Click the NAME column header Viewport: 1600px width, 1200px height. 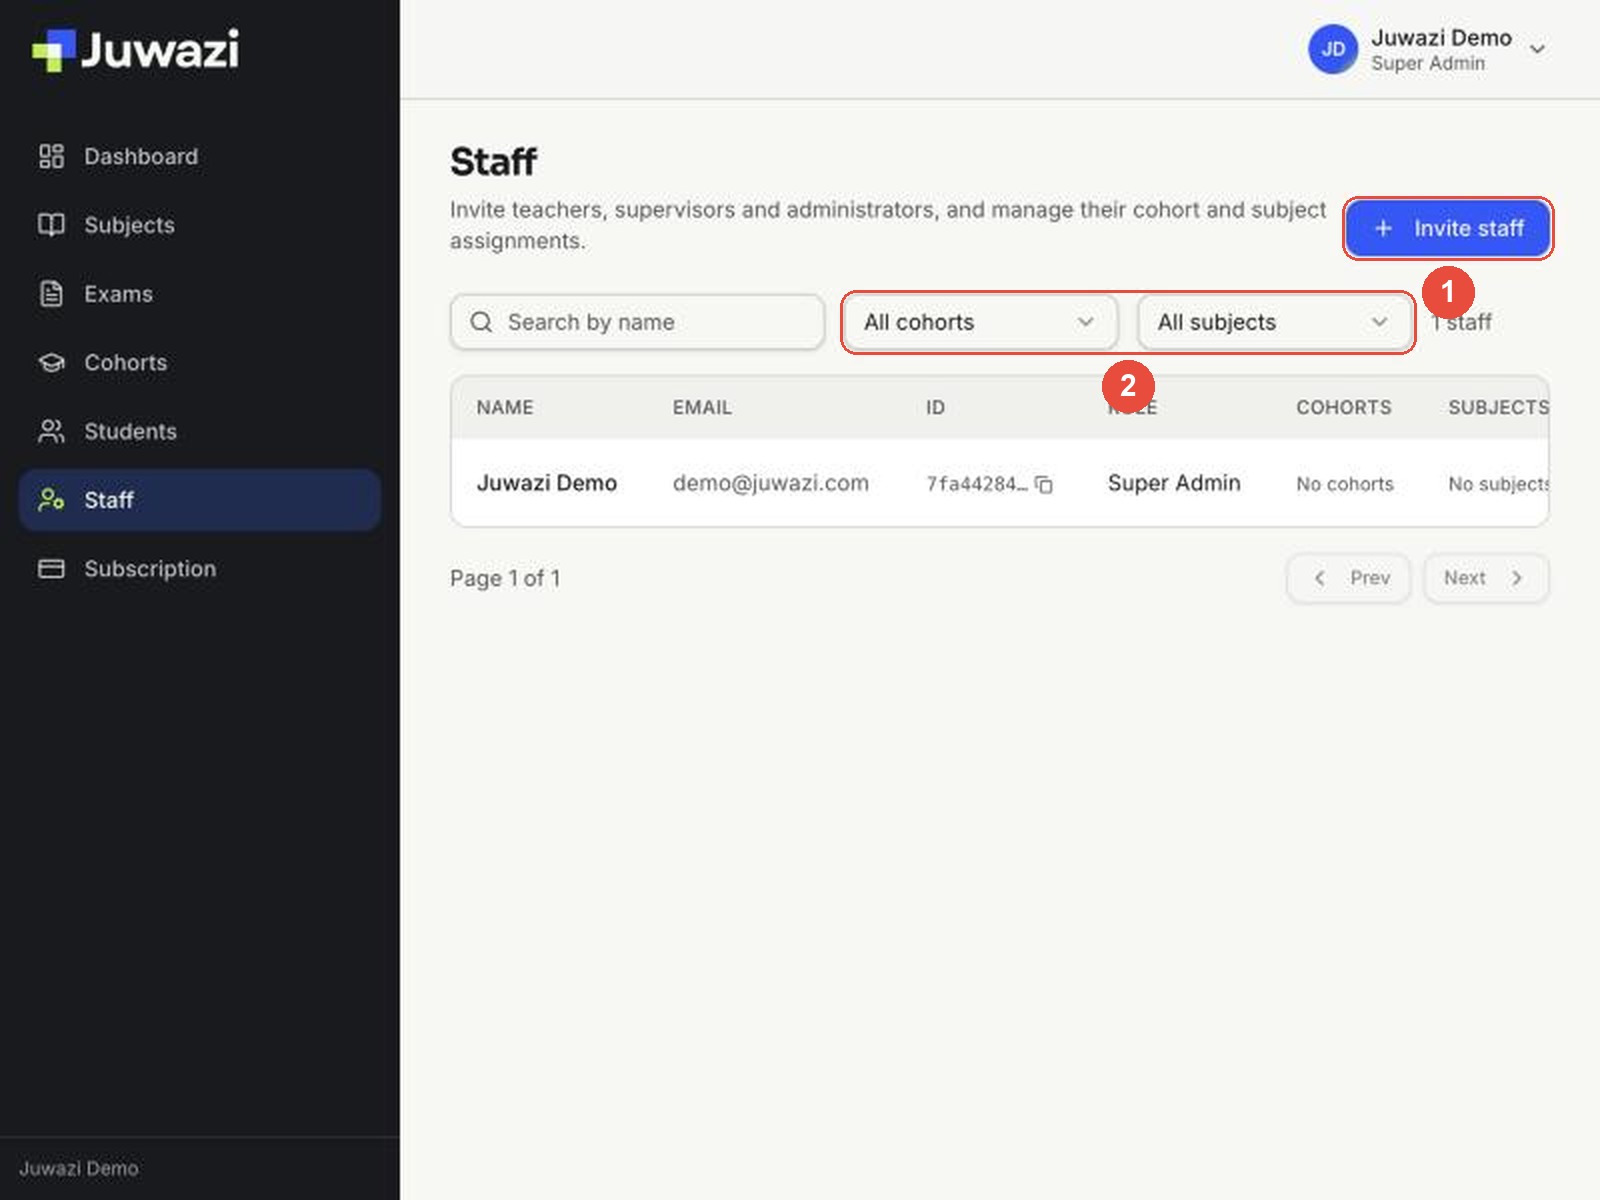[x=505, y=408]
